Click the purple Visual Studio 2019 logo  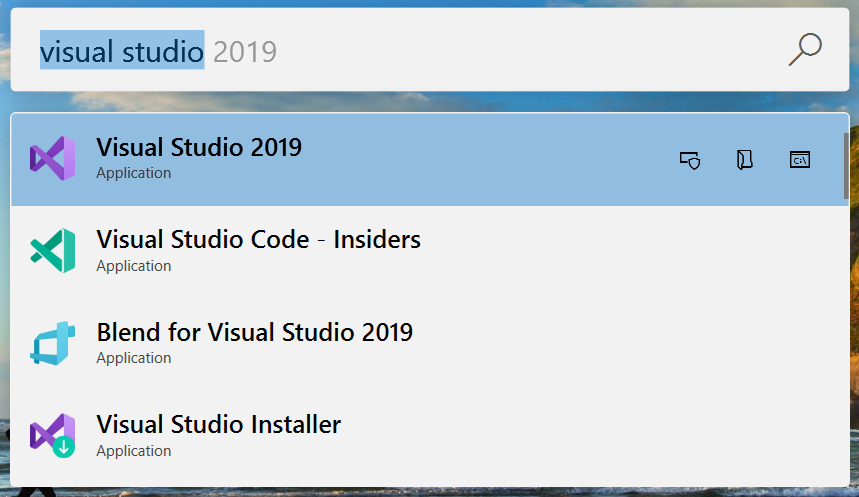point(53,159)
